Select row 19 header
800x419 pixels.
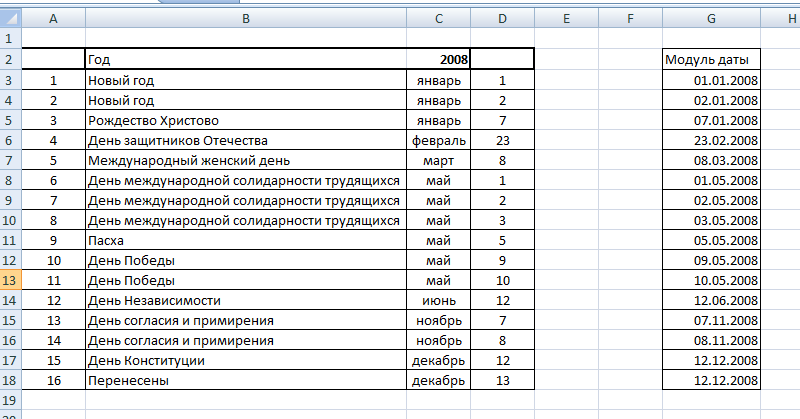pyautogui.click(x=10, y=400)
